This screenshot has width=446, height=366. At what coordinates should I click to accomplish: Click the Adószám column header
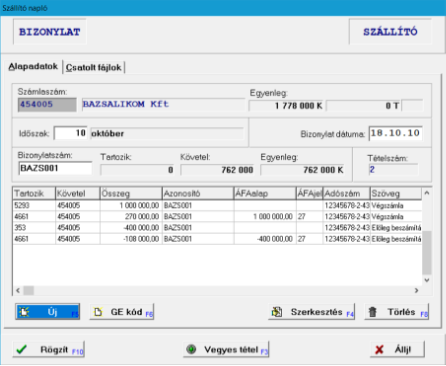(x=346, y=193)
